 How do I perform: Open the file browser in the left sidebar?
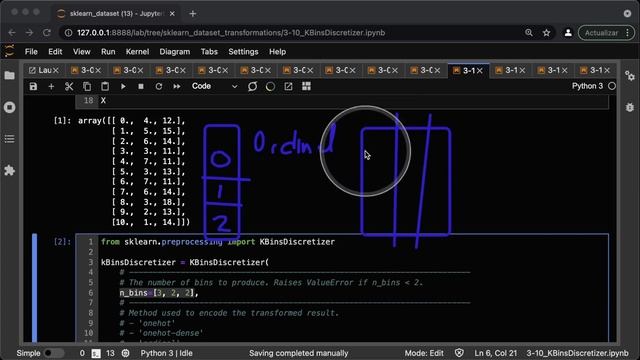pos(9,76)
